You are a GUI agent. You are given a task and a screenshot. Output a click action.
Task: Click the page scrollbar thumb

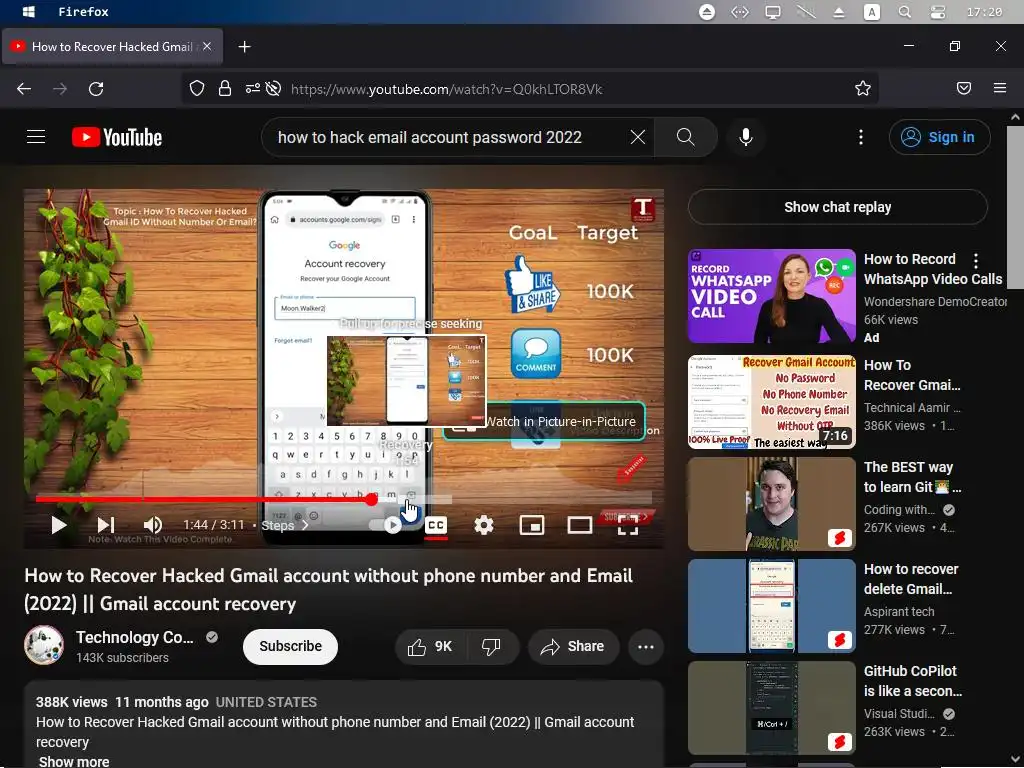(x=1016, y=207)
